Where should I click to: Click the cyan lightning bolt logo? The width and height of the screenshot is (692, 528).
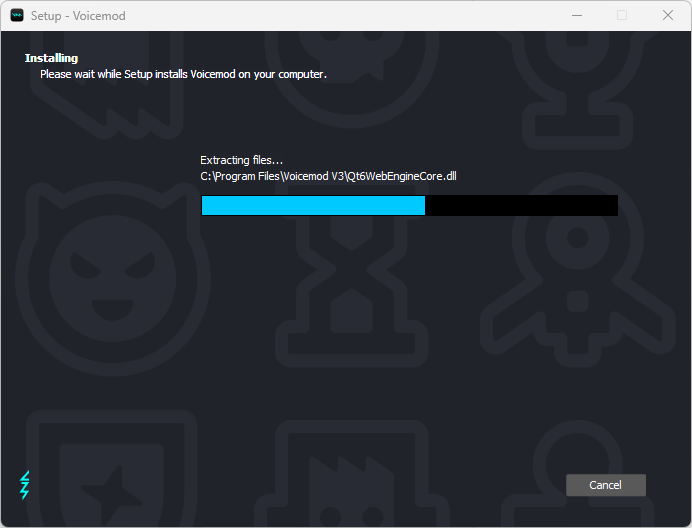25,485
